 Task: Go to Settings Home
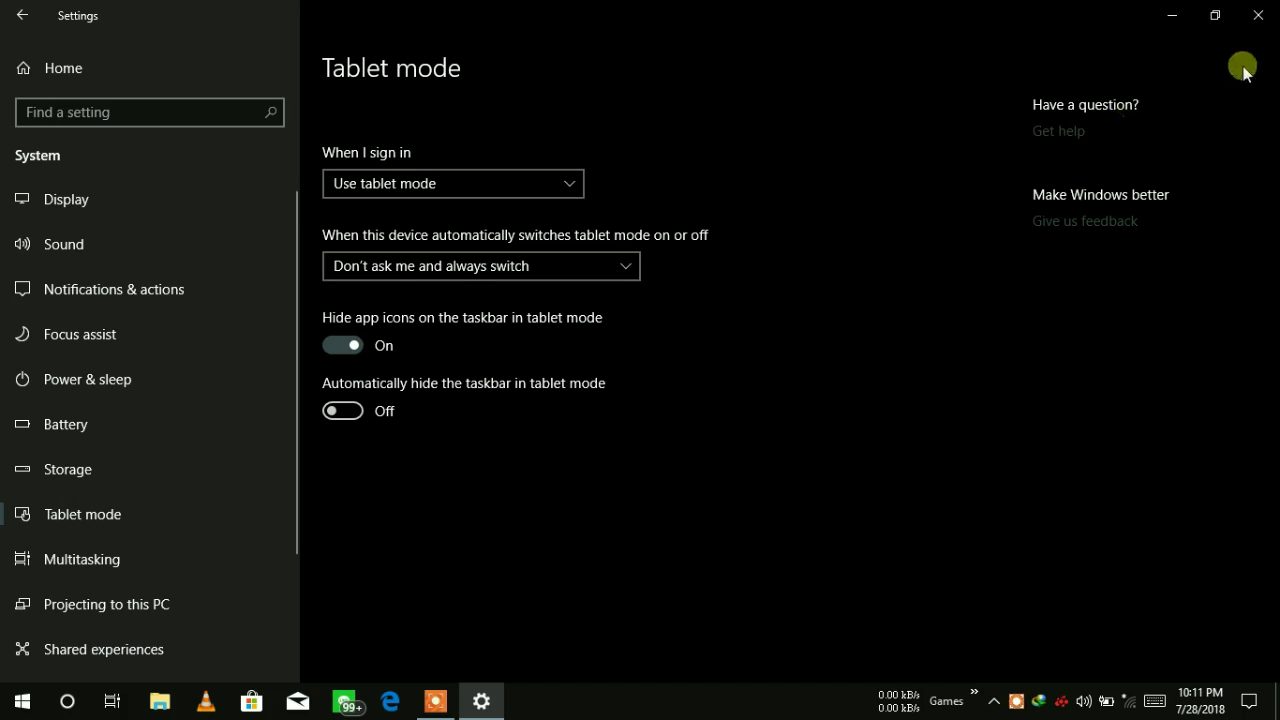[63, 68]
